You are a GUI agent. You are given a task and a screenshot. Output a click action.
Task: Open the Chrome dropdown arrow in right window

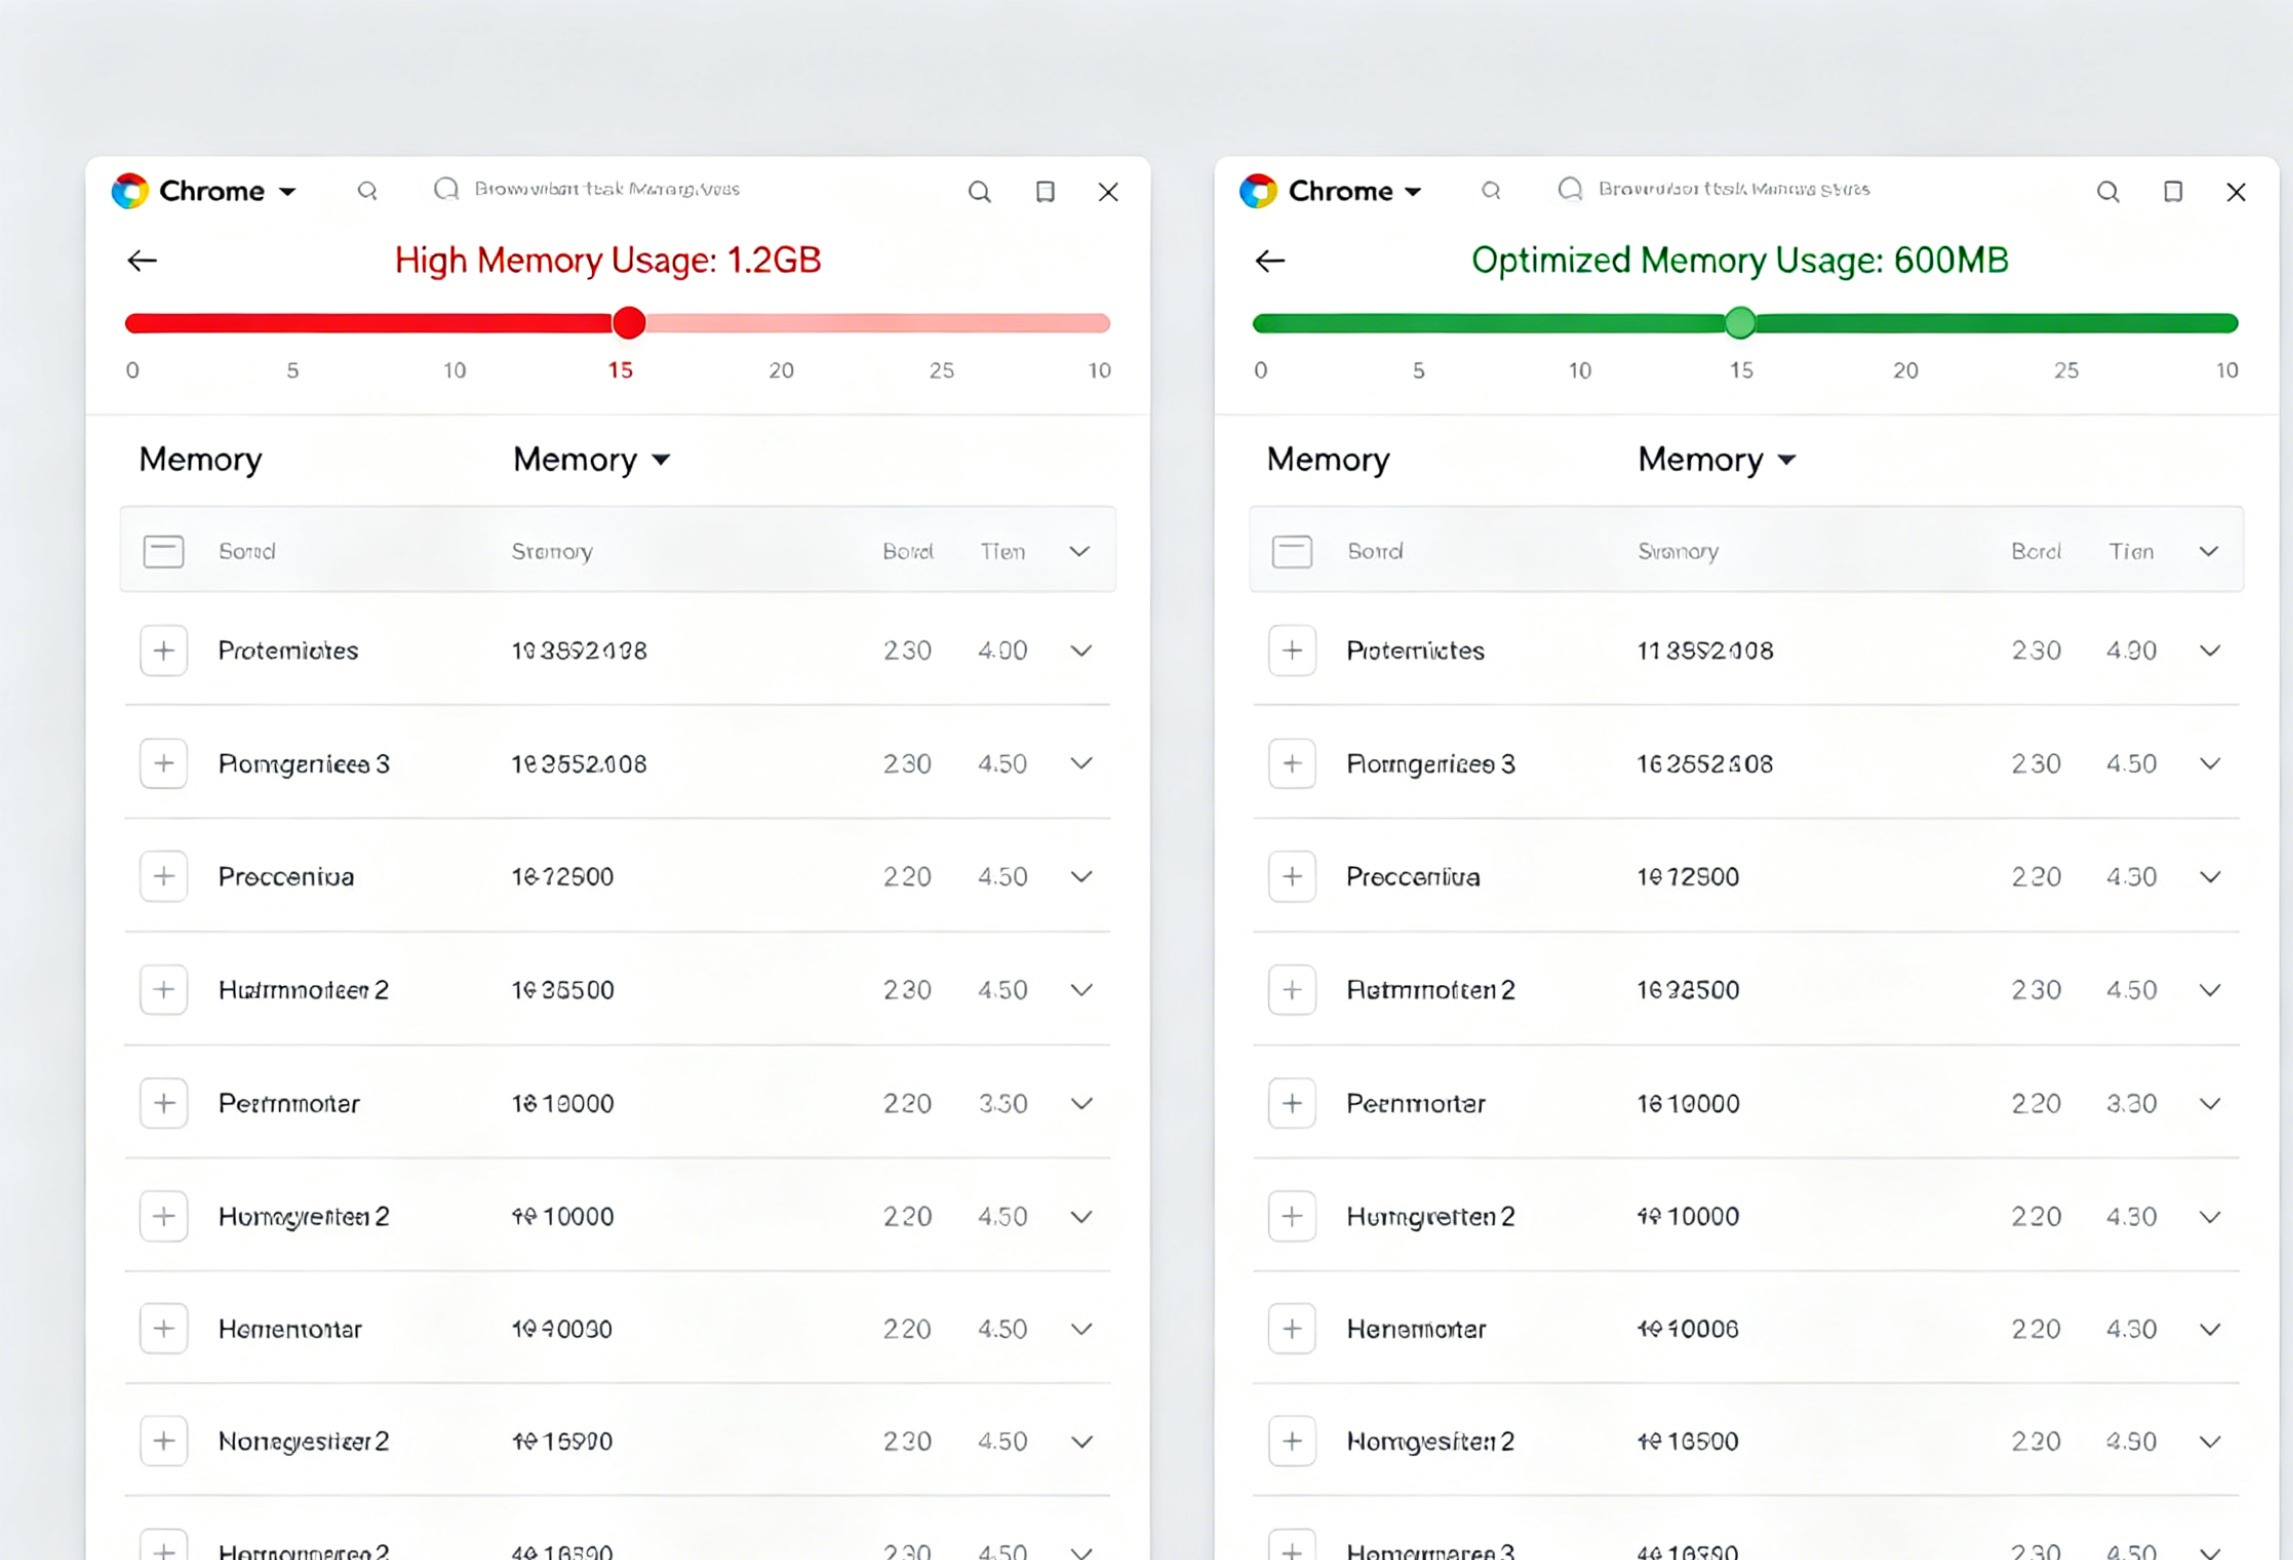tap(1413, 191)
